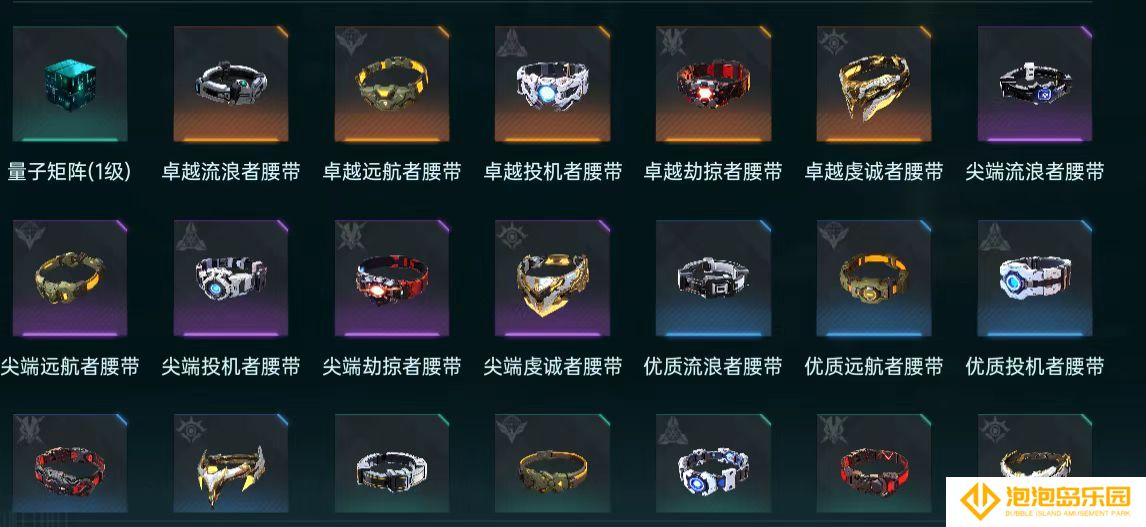1146x527 pixels.
Task: Select the 量子矩阵(1级) cube item
Action: pyautogui.click(x=69, y=84)
